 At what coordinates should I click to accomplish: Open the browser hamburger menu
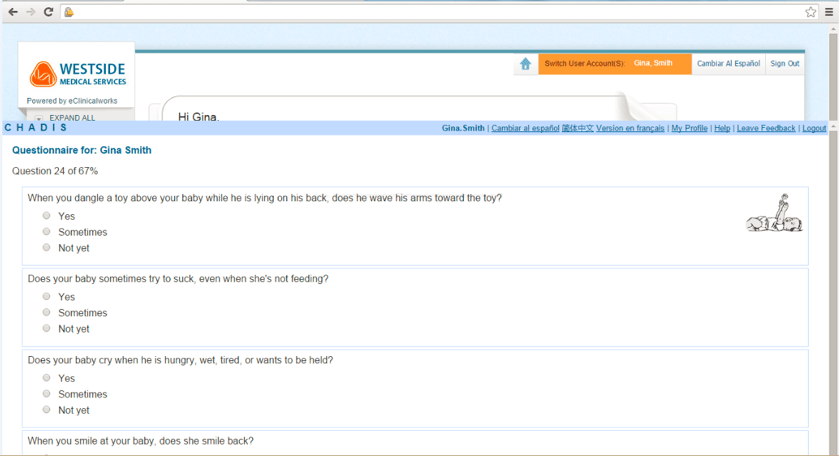pos(829,12)
